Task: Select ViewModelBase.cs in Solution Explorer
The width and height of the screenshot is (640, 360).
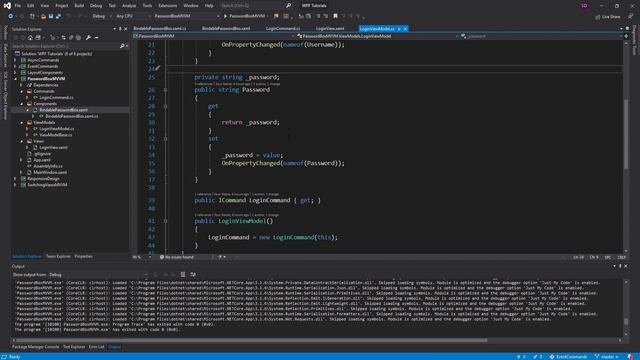Action: coord(56,135)
